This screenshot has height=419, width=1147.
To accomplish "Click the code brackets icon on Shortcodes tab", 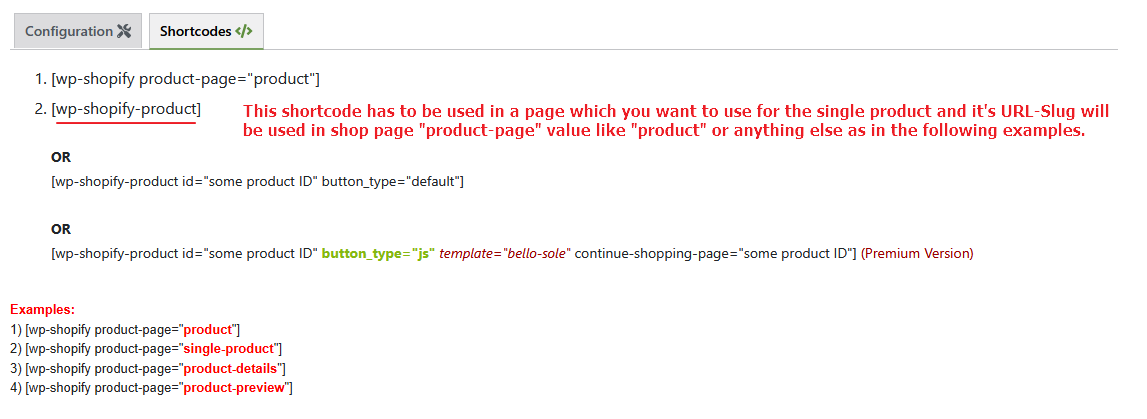I will pyautogui.click(x=244, y=31).
